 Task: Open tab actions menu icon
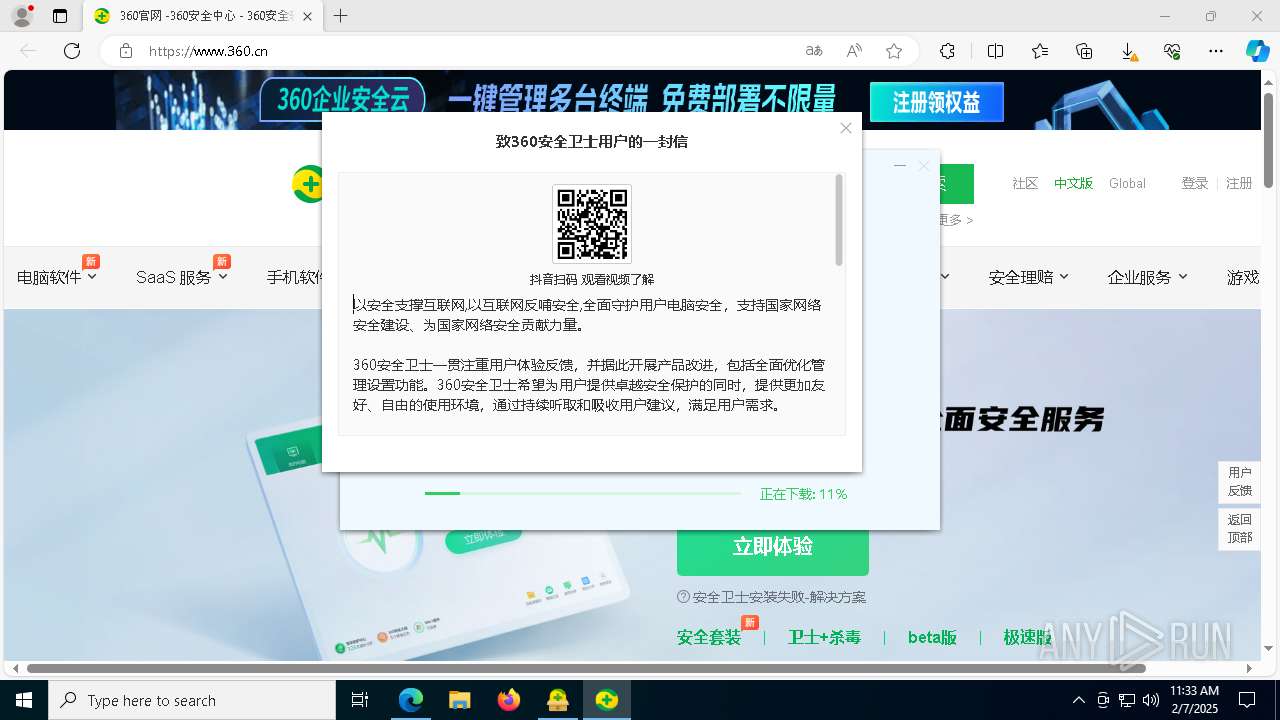click(x=60, y=16)
